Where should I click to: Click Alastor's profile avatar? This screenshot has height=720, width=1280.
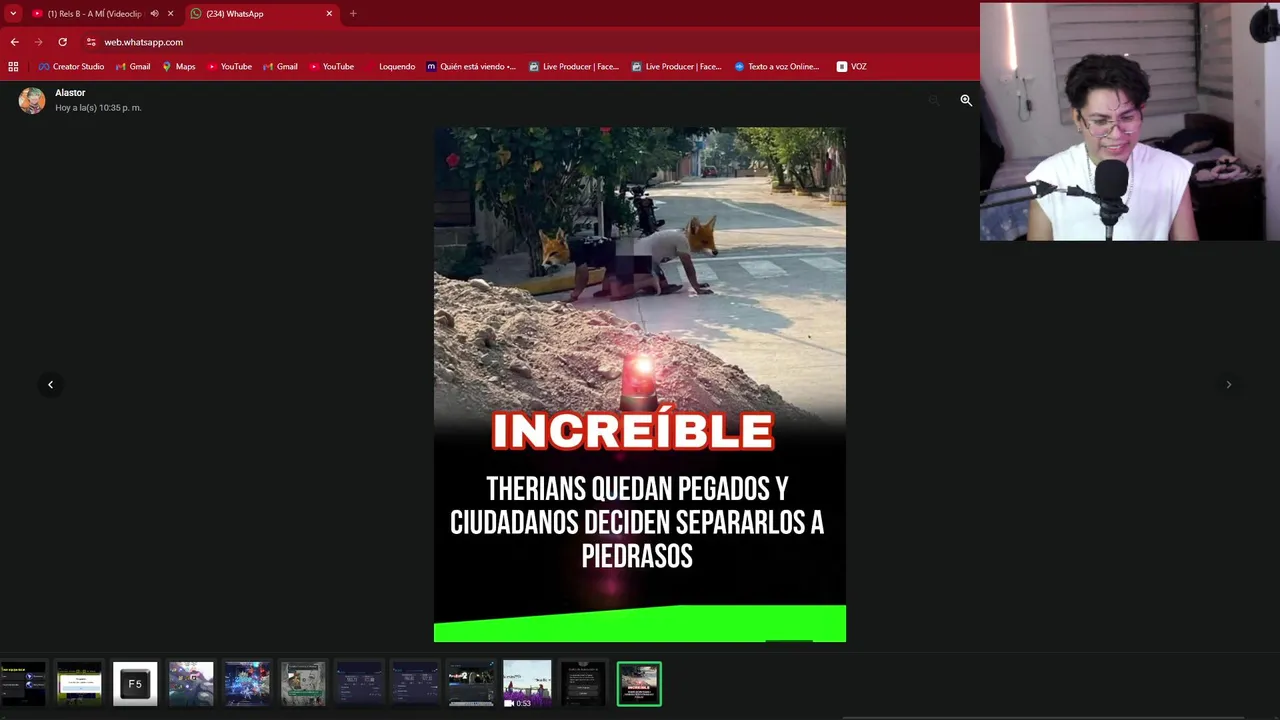coord(32,100)
